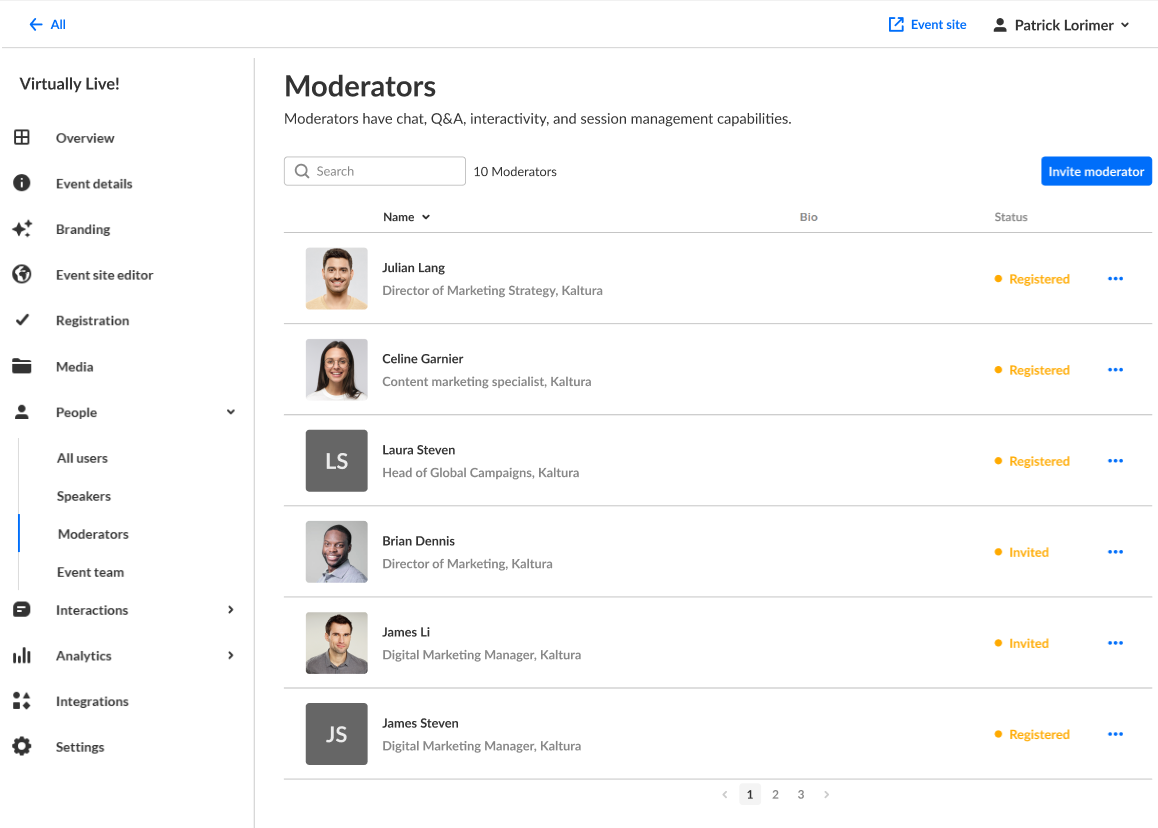Click the Settings gear icon
1158x828 pixels.
(x=21, y=747)
